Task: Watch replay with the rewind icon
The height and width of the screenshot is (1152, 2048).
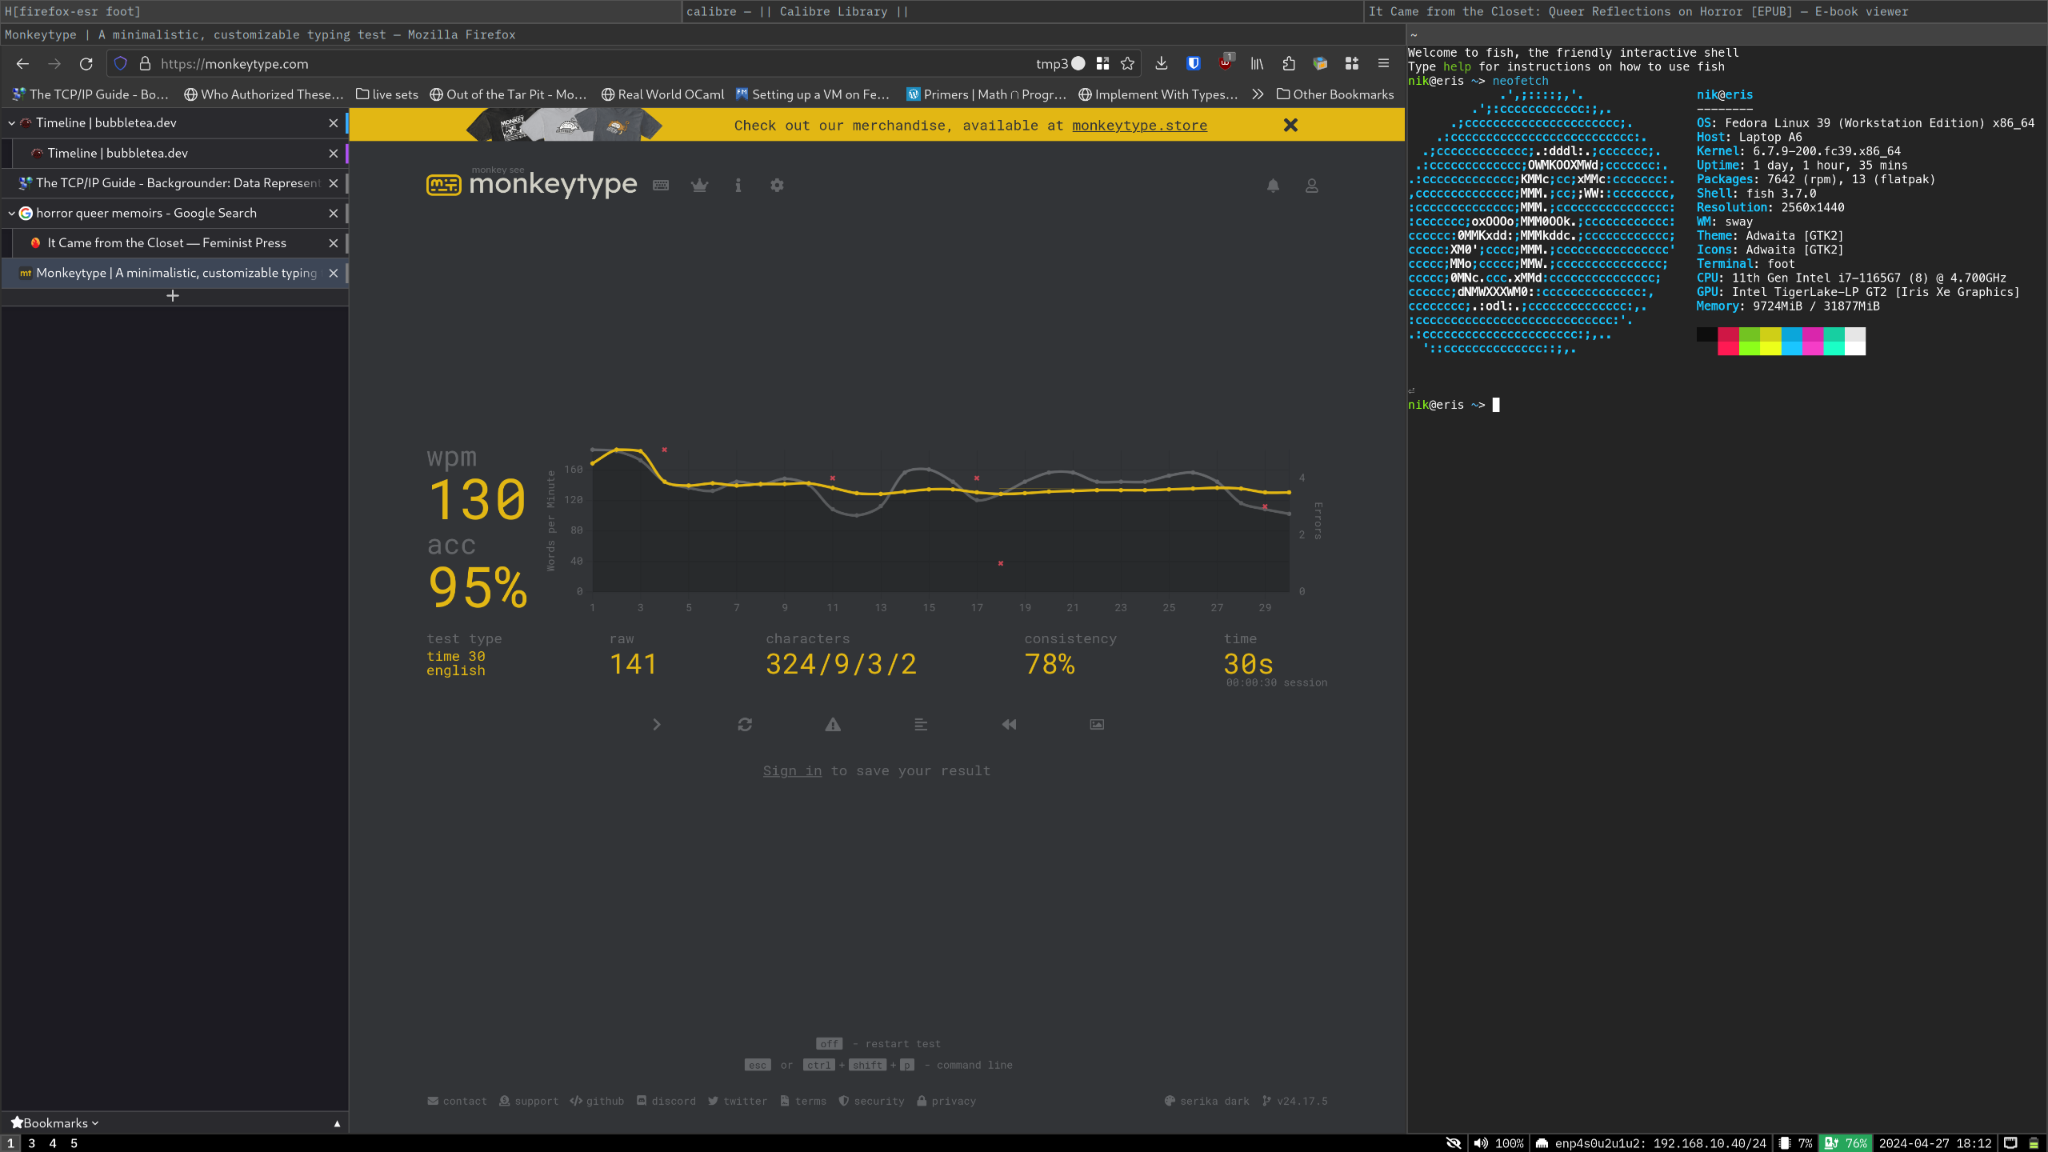Action: click(x=1009, y=725)
